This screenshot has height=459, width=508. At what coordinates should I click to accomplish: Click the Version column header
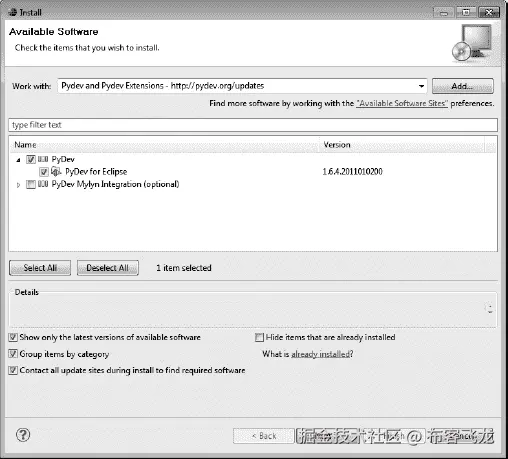pos(402,145)
